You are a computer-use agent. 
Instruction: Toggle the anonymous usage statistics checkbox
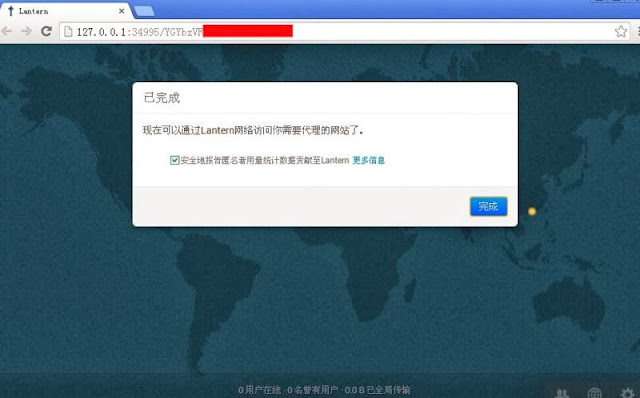pos(174,160)
